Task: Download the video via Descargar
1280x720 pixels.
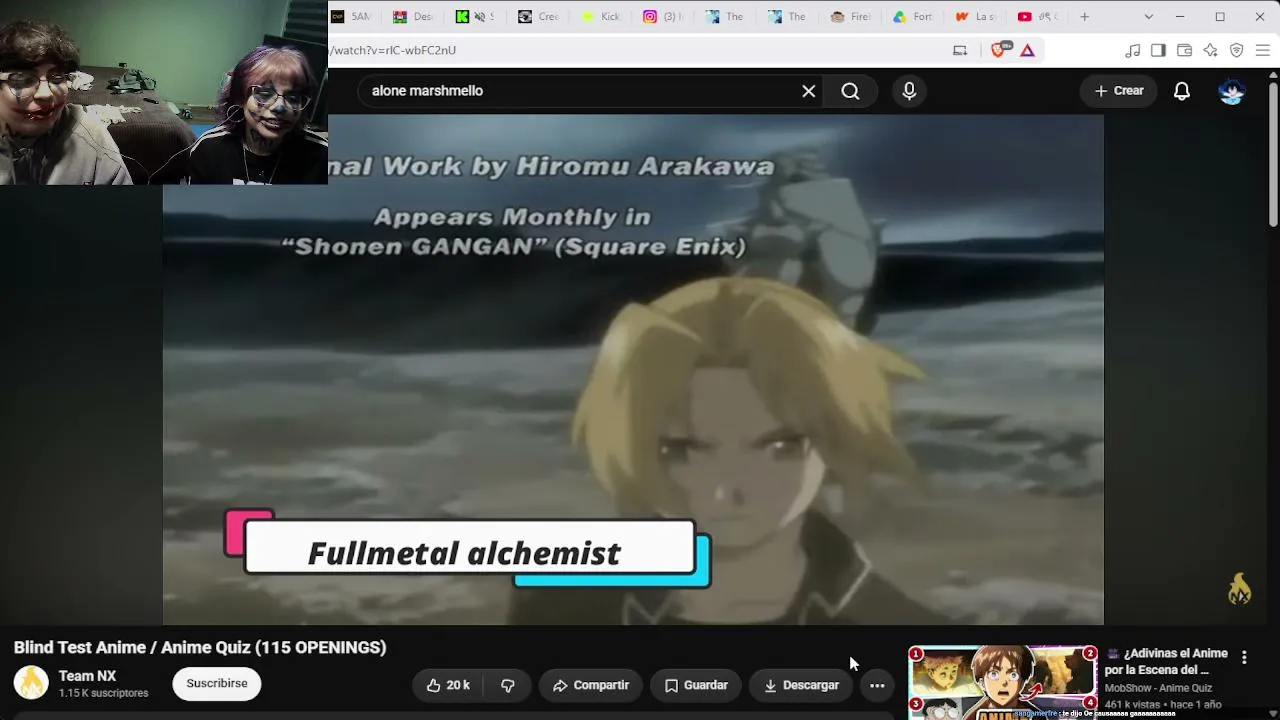Action: click(801, 685)
